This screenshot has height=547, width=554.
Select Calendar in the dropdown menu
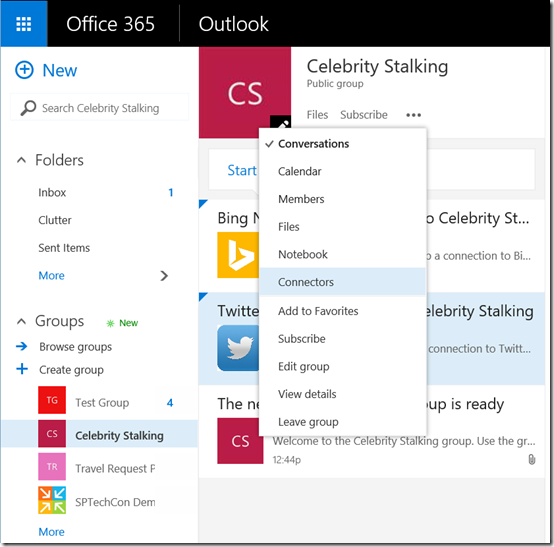(x=342, y=171)
